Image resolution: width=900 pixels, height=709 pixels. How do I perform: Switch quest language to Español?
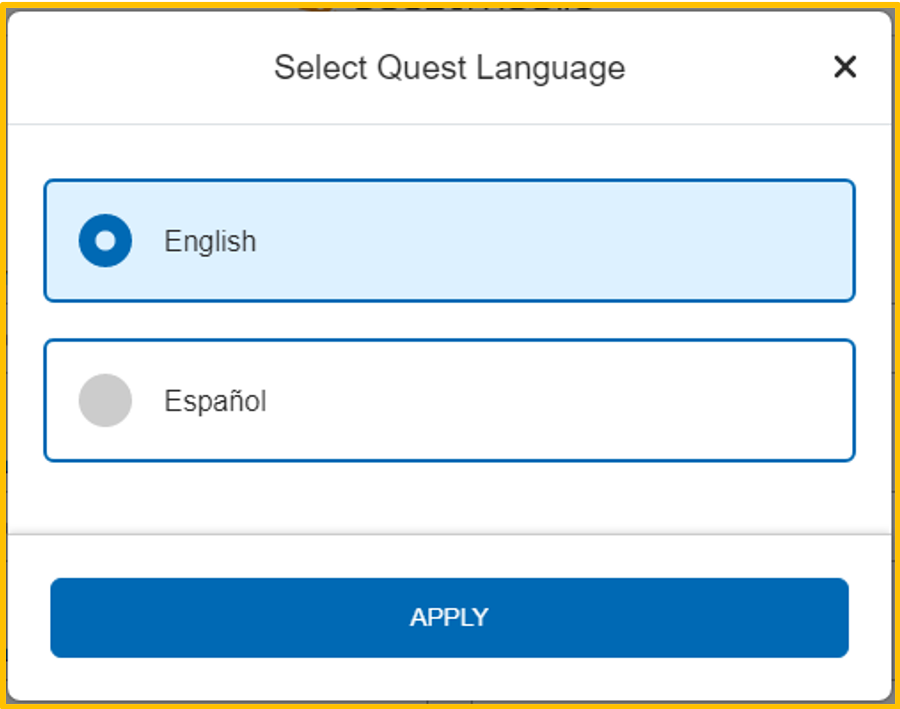tap(449, 400)
